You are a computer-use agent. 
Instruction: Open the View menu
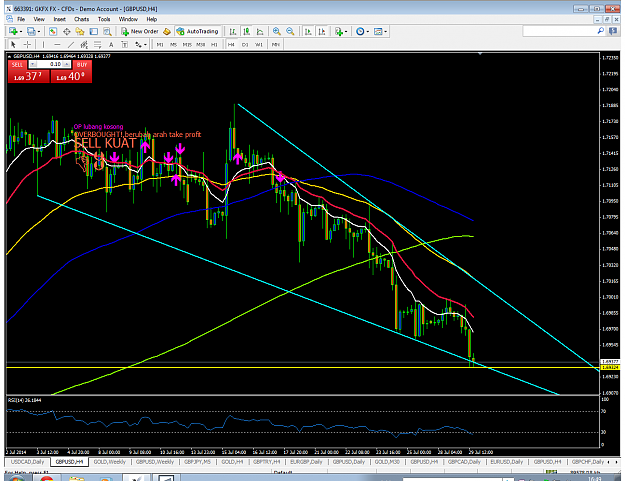39,19
